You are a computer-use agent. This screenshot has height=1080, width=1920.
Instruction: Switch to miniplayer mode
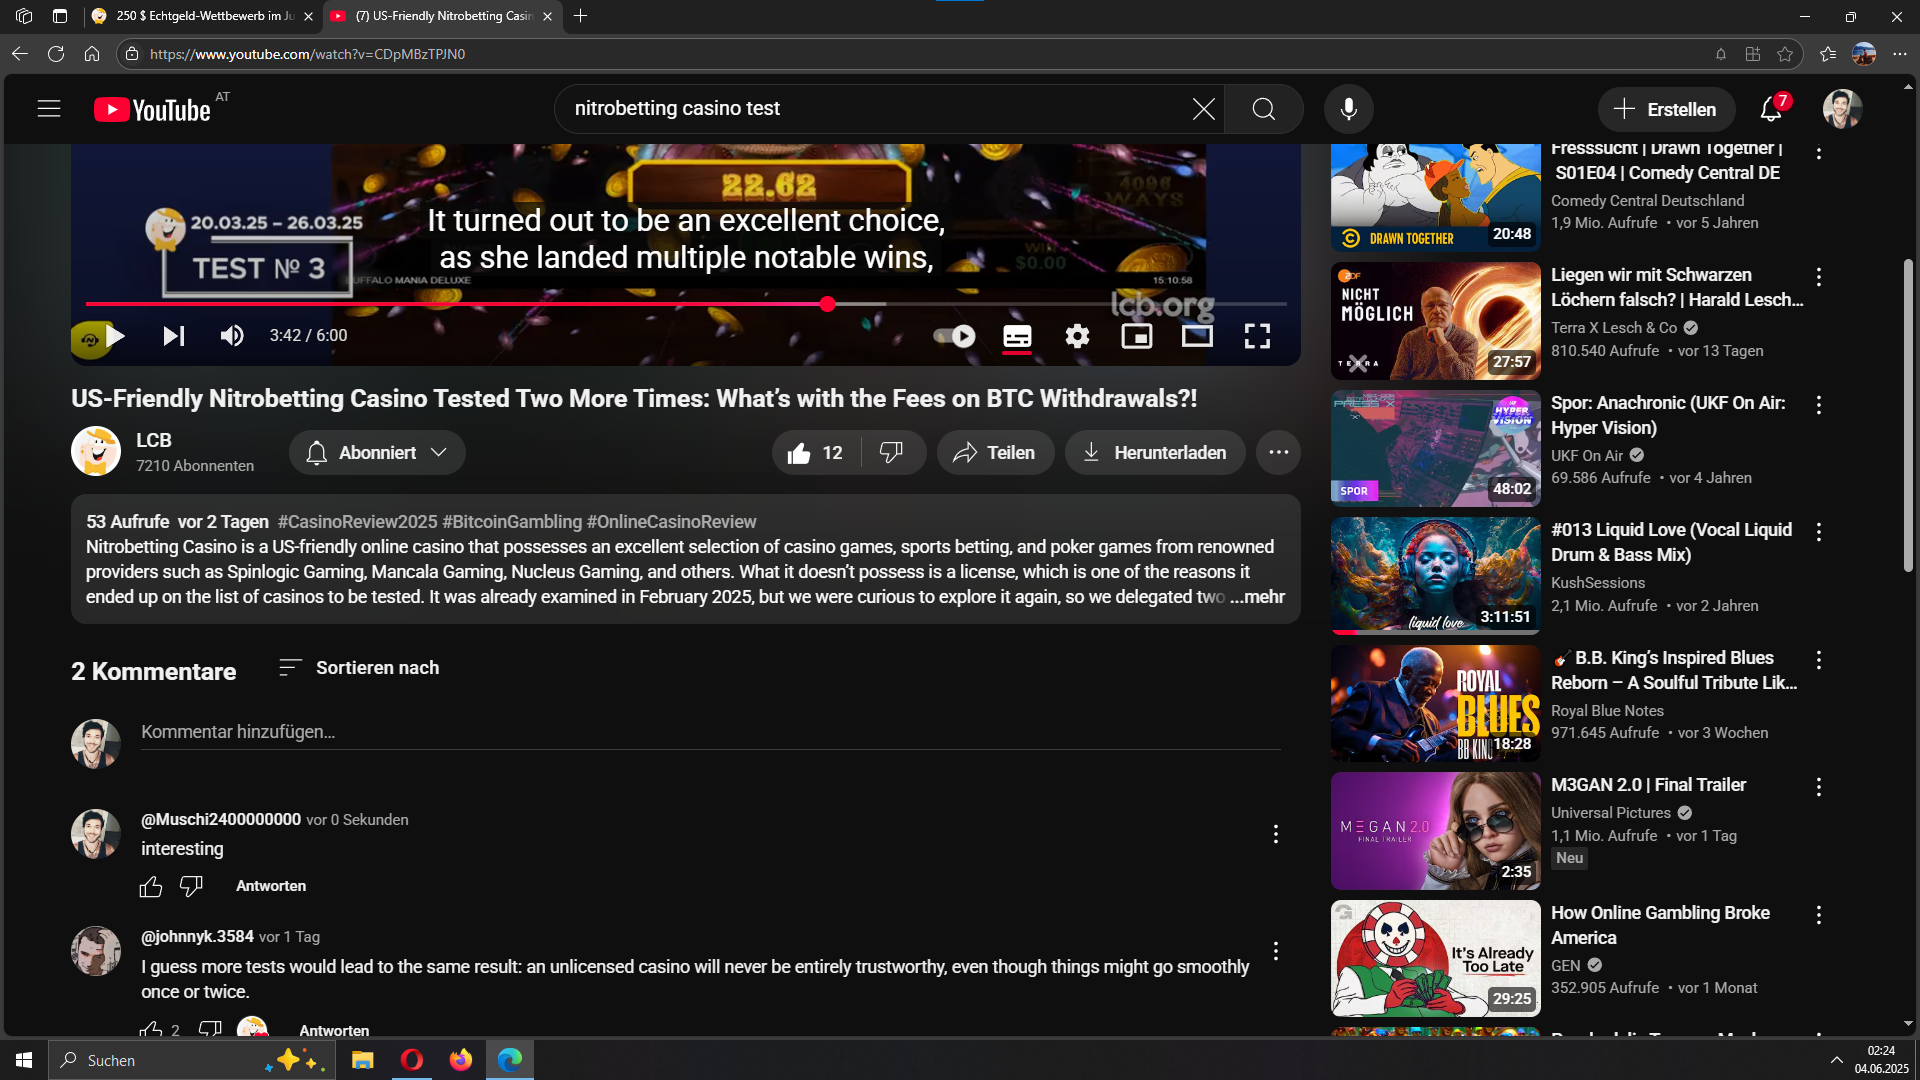1137,336
